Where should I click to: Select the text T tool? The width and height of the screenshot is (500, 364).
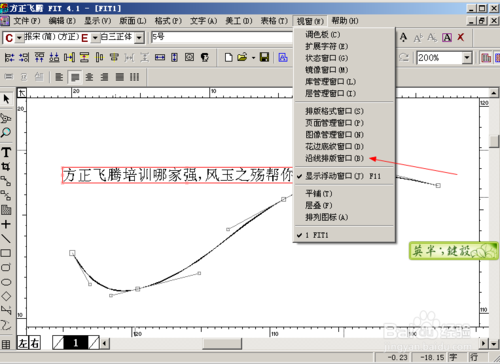click(6, 152)
